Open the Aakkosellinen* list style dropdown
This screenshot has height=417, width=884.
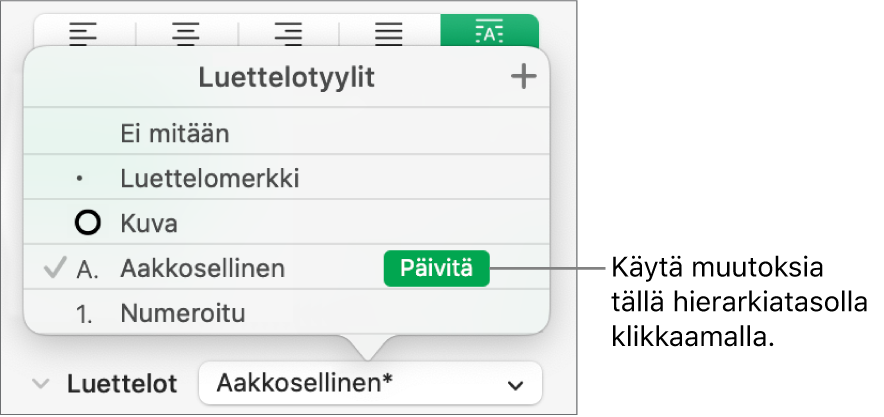369,384
